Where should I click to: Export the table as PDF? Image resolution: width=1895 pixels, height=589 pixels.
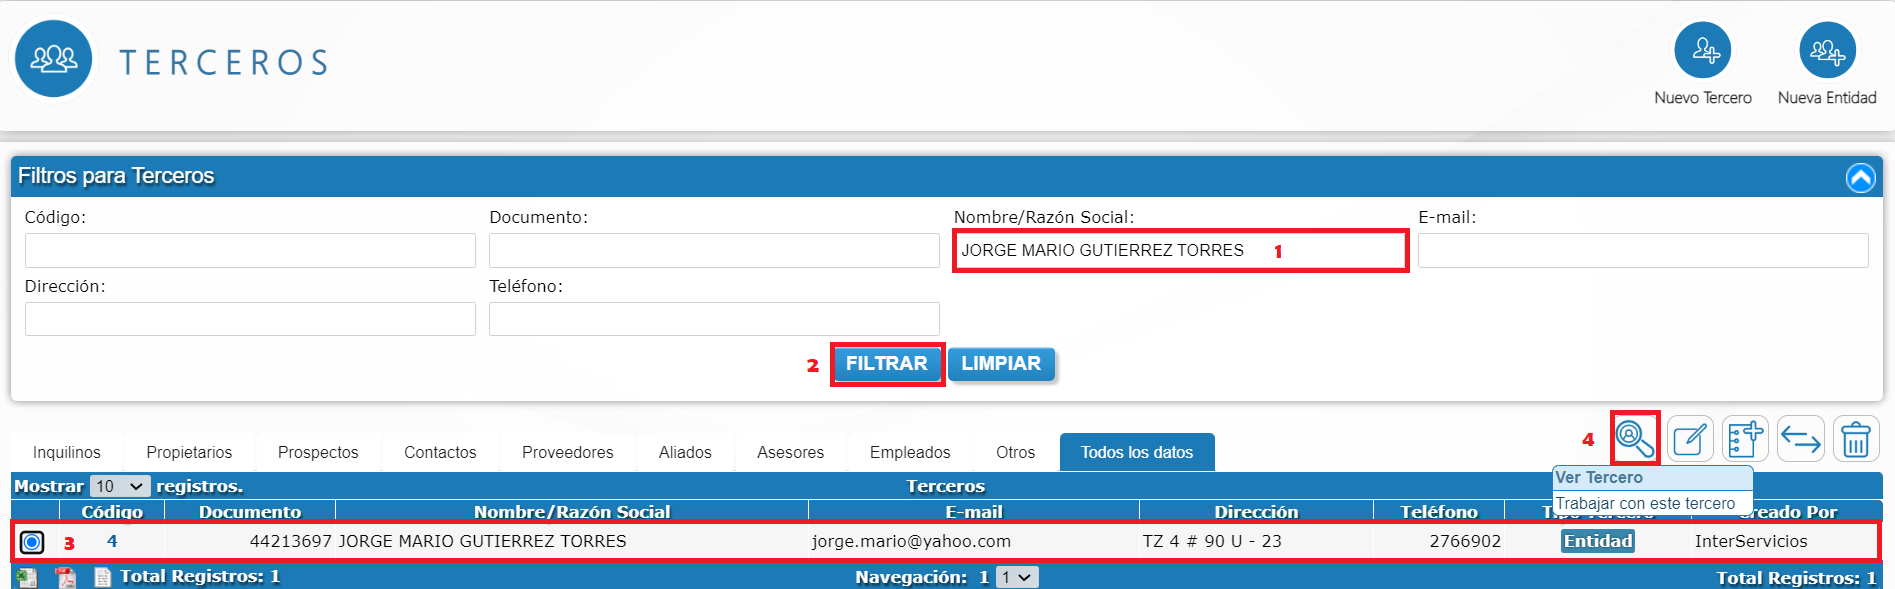65,577
